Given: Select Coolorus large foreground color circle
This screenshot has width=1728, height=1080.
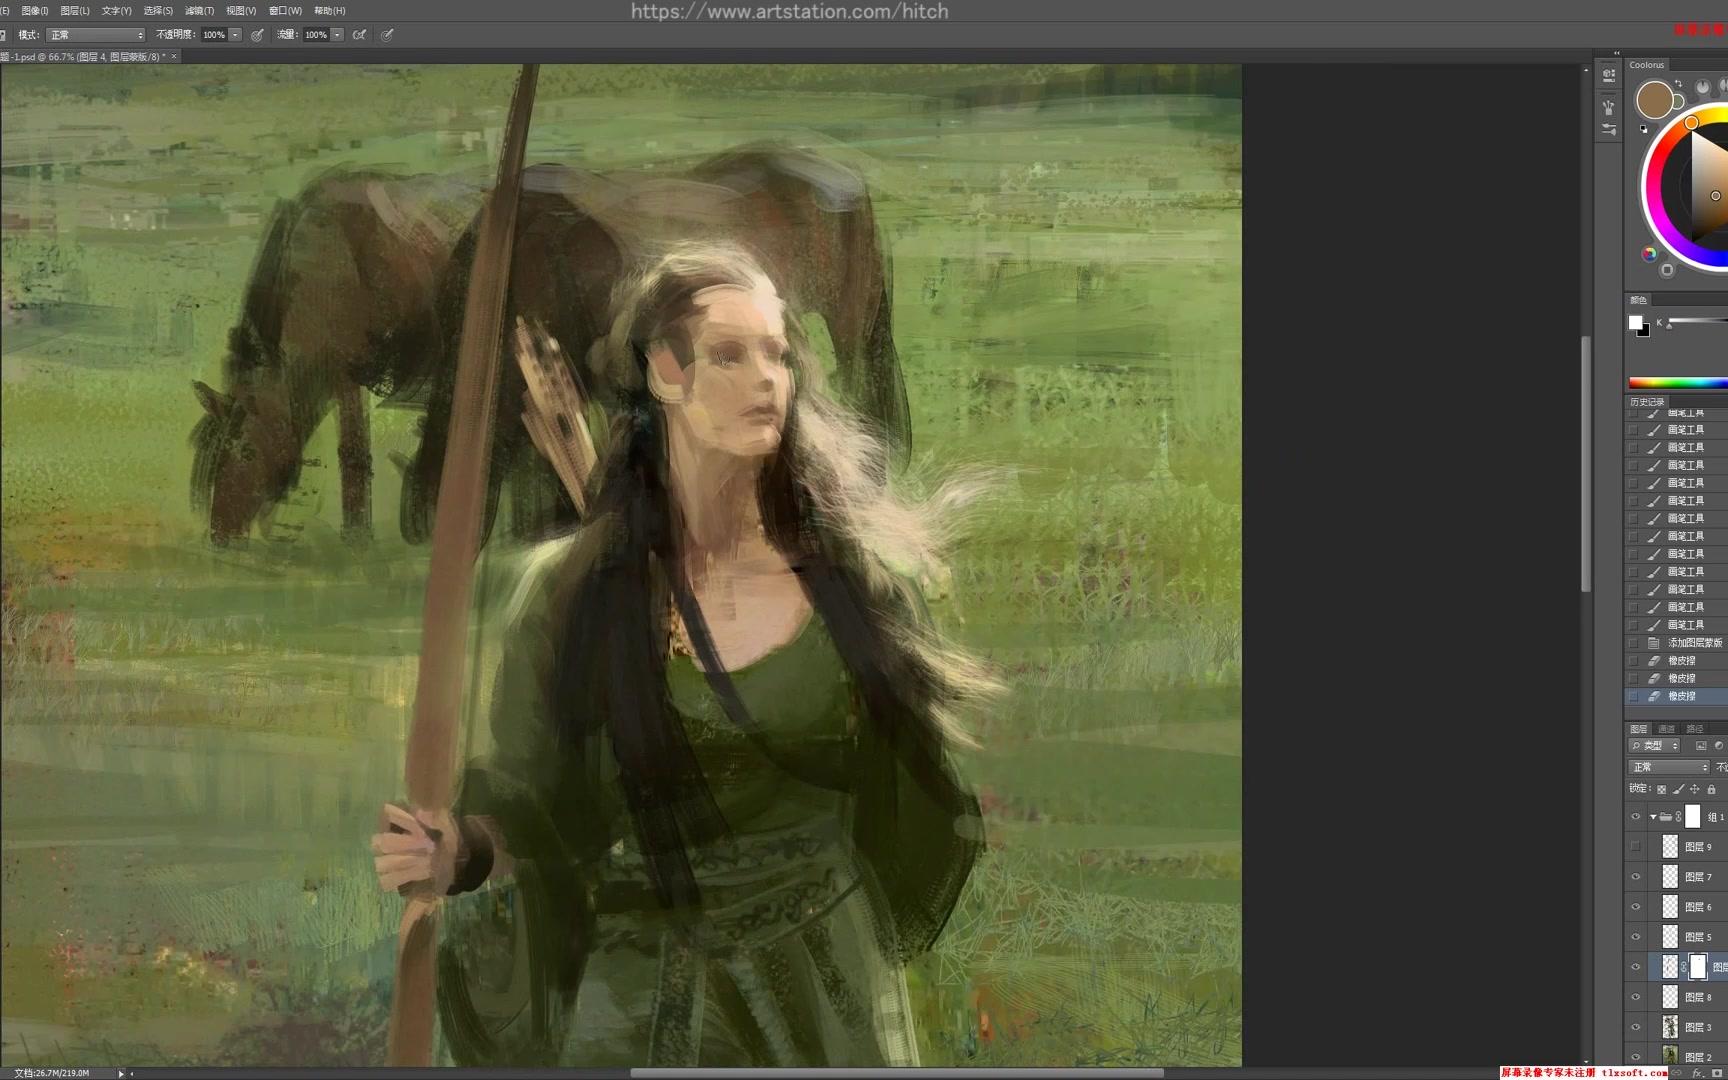Looking at the screenshot, I should click(x=1654, y=100).
